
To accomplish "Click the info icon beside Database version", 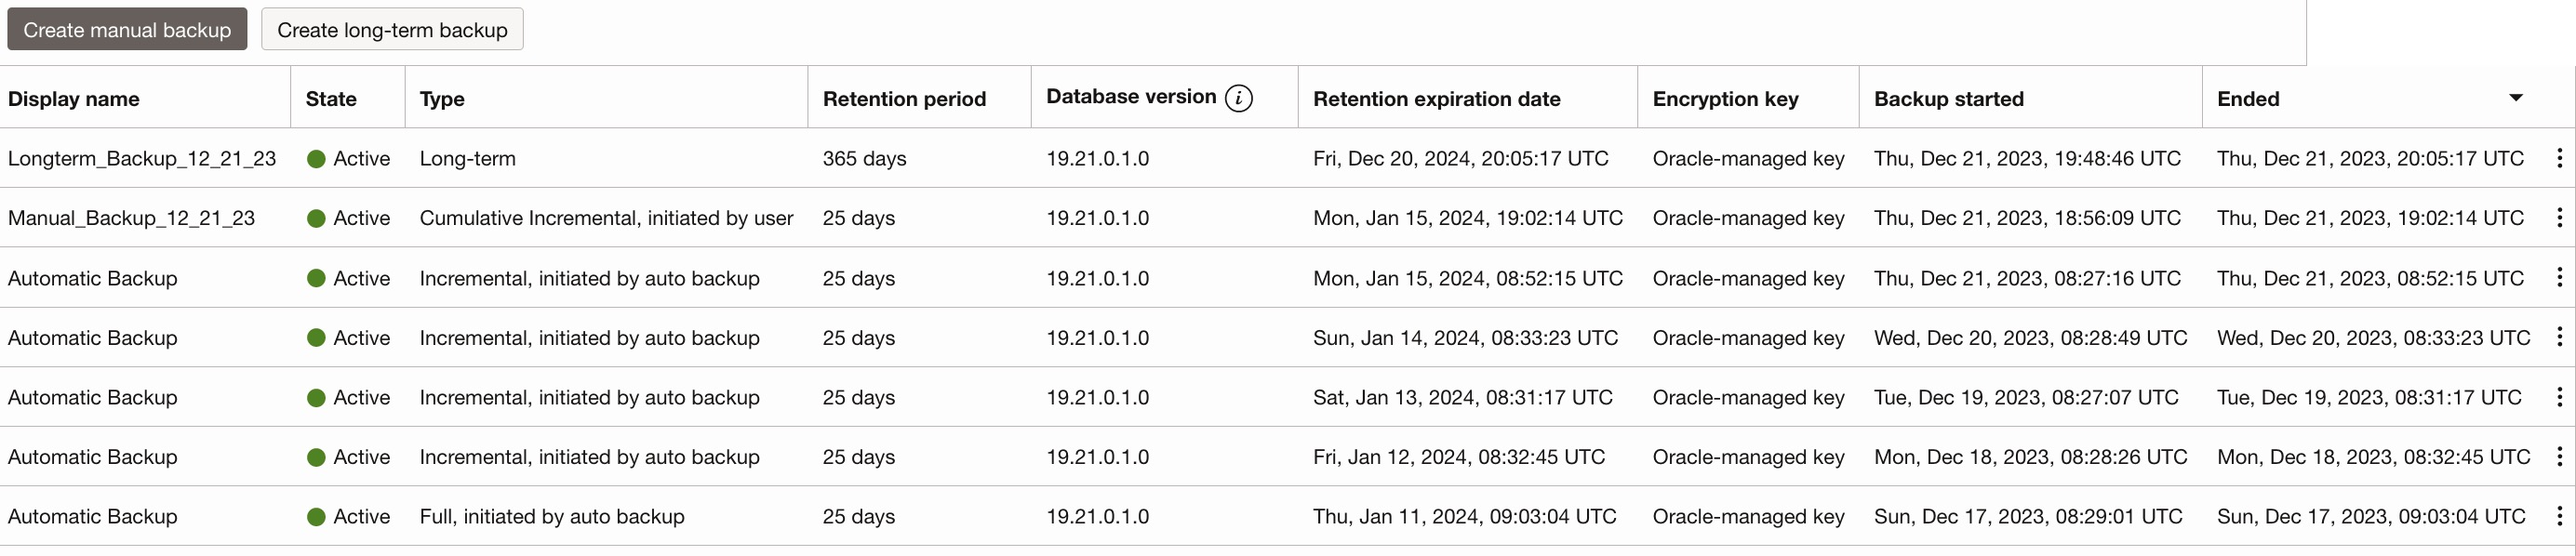I will [x=1238, y=98].
